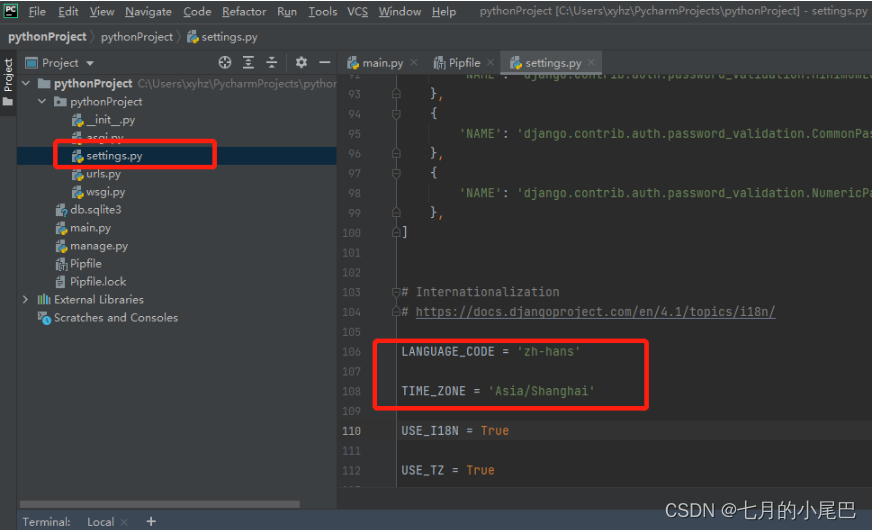Click the db.sqlite3 file icon
Screen dimensions: 872x530
(x=61, y=210)
